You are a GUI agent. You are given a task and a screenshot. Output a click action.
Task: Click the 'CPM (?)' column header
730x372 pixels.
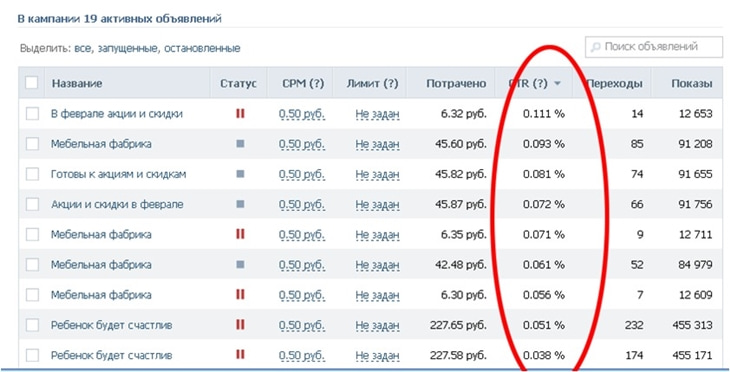tap(303, 84)
